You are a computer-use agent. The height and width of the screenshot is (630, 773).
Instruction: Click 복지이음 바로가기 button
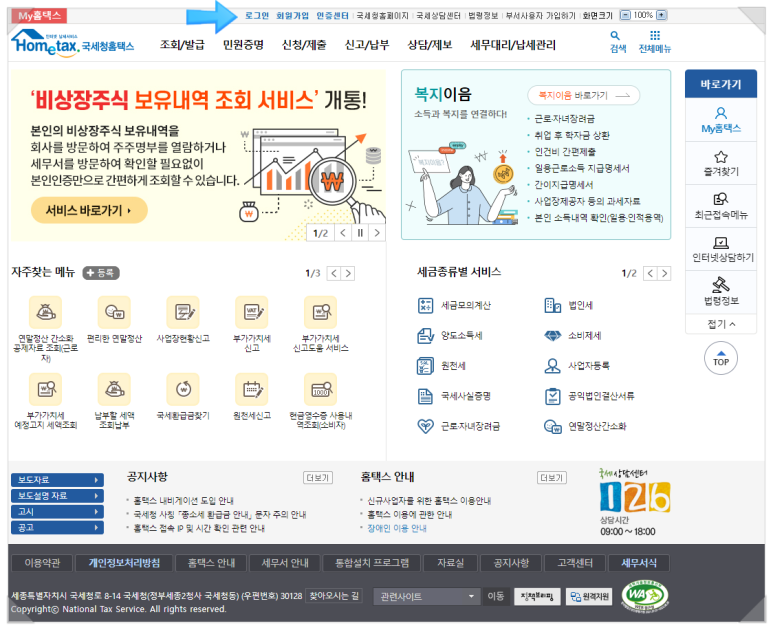click(584, 95)
